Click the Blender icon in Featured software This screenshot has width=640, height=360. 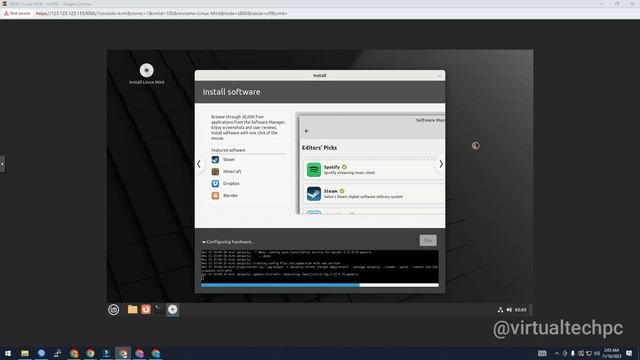point(215,196)
